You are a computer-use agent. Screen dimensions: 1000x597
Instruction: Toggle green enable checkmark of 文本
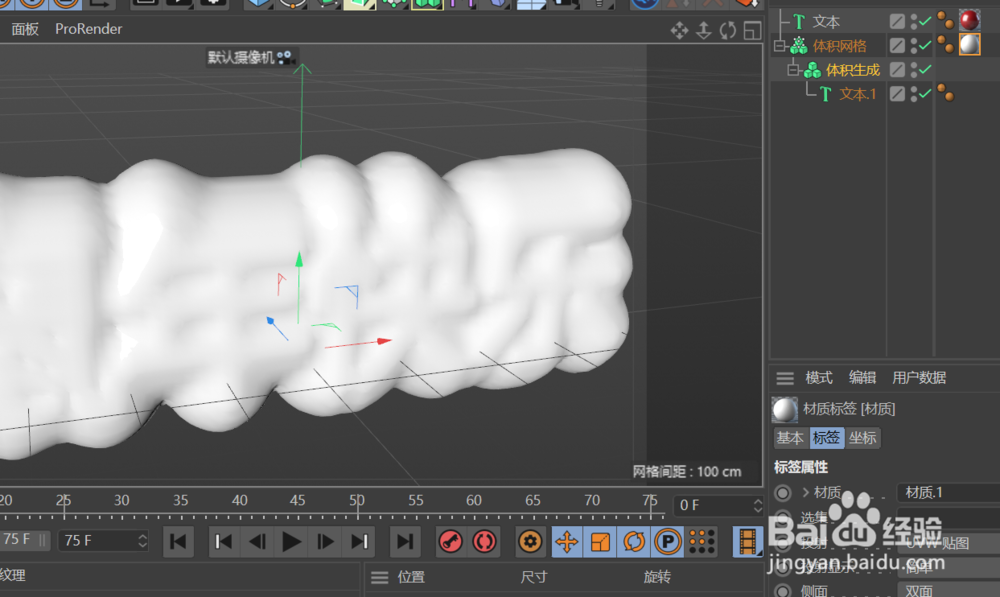pyautogui.click(x=925, y=22)
